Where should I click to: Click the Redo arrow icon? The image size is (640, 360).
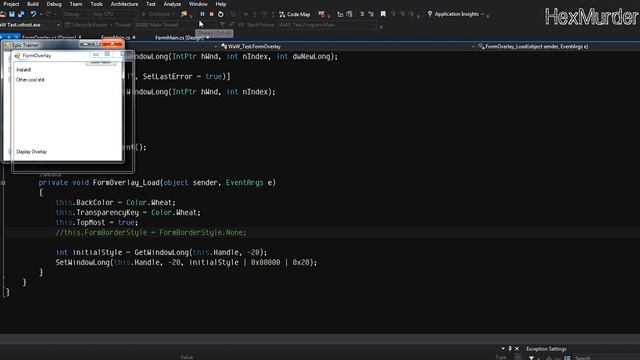pos(49,14)
